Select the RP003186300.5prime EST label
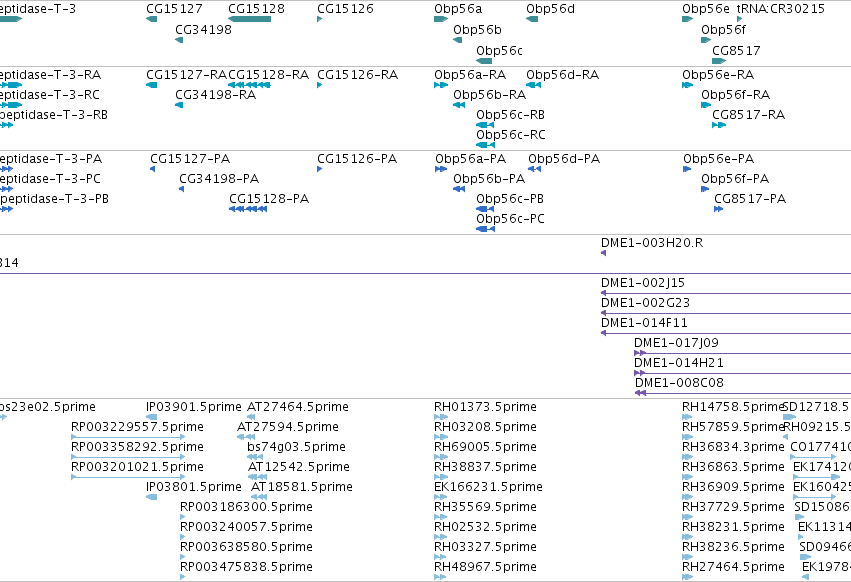Screen dimensions: 851x582 (x=246, y=508)
